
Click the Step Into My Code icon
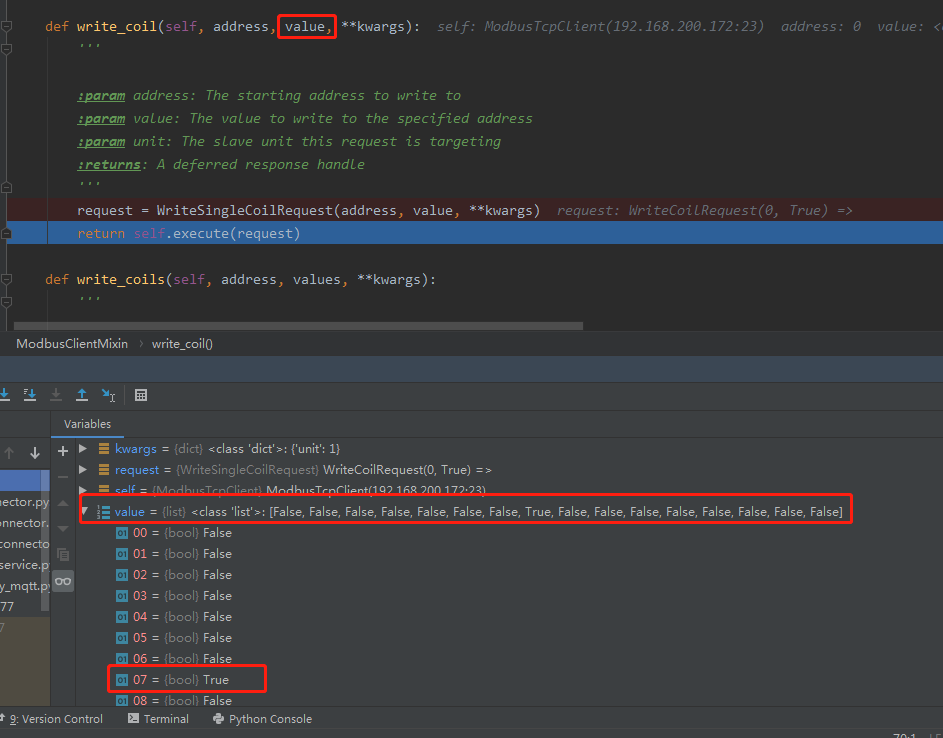[x=30, y=395]
